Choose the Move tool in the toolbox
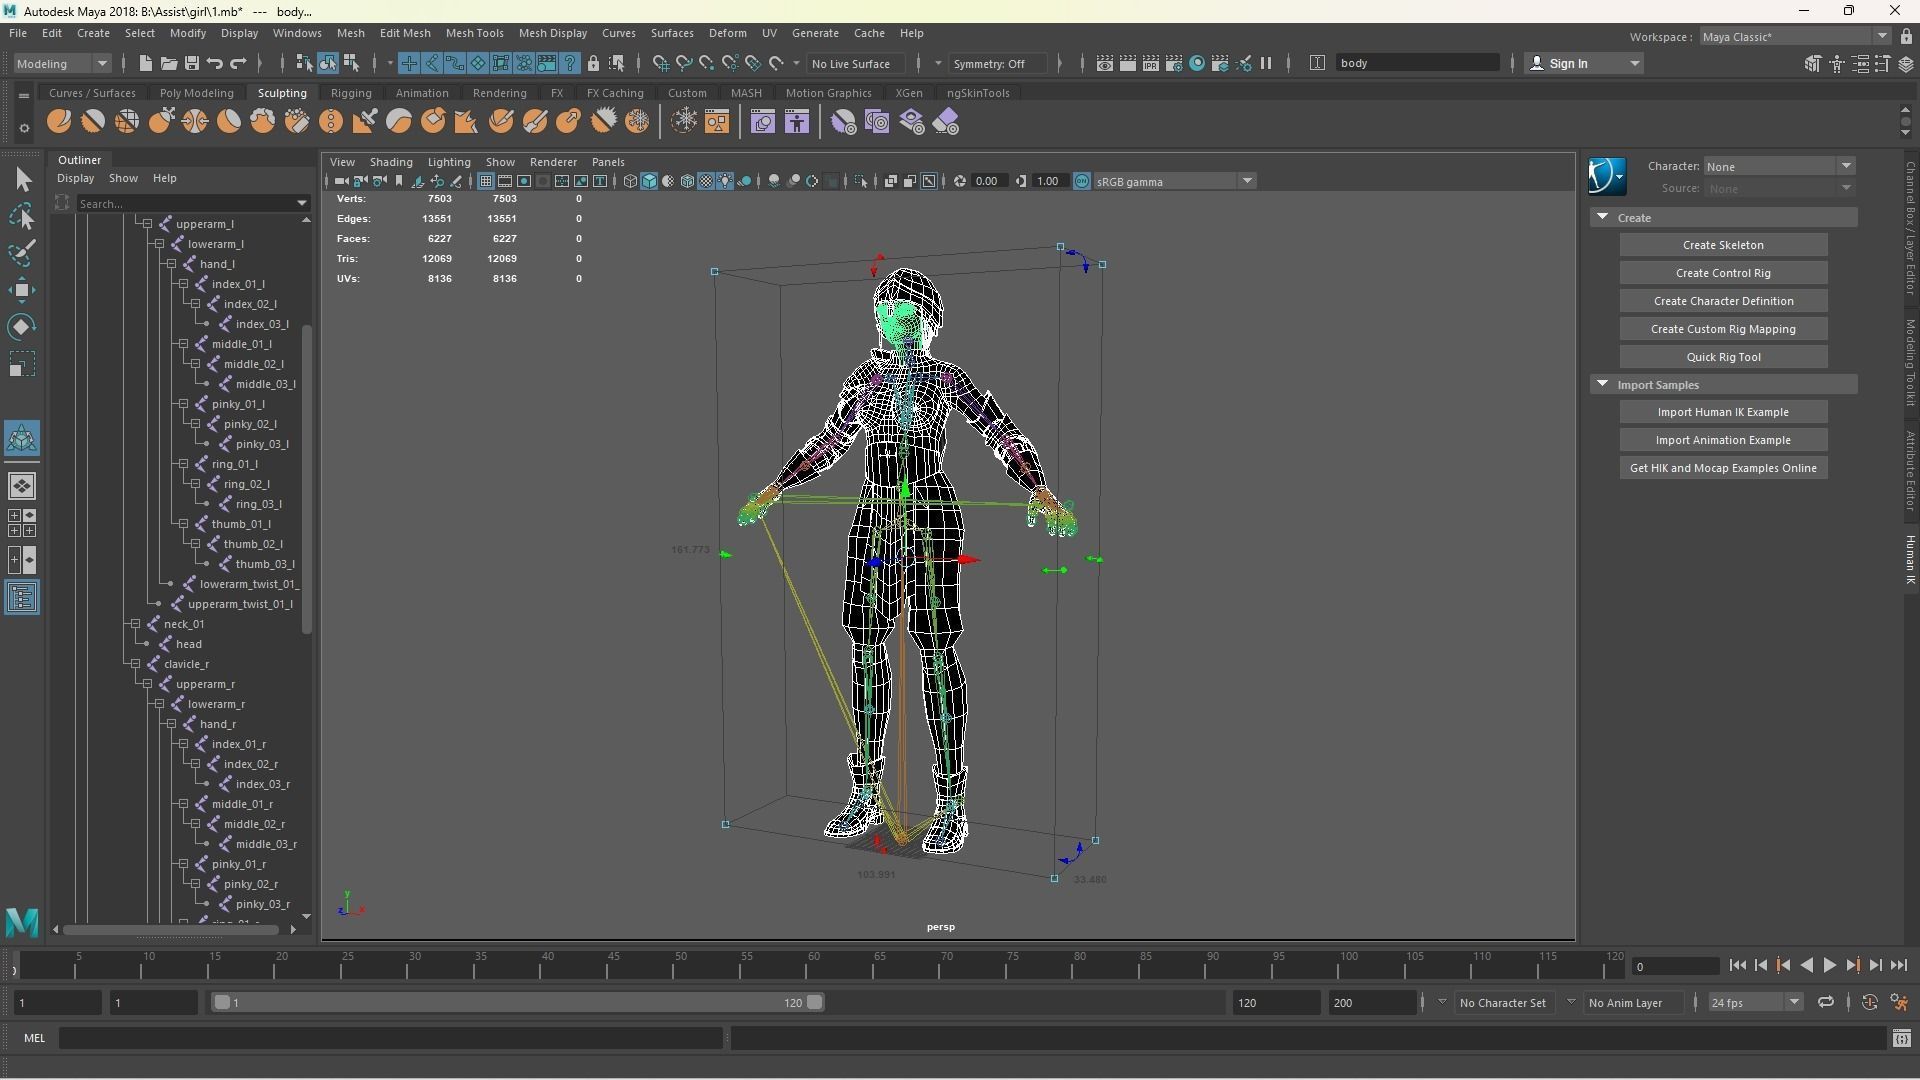Viewport: 1920px width, 1080px height. point(22,291)
